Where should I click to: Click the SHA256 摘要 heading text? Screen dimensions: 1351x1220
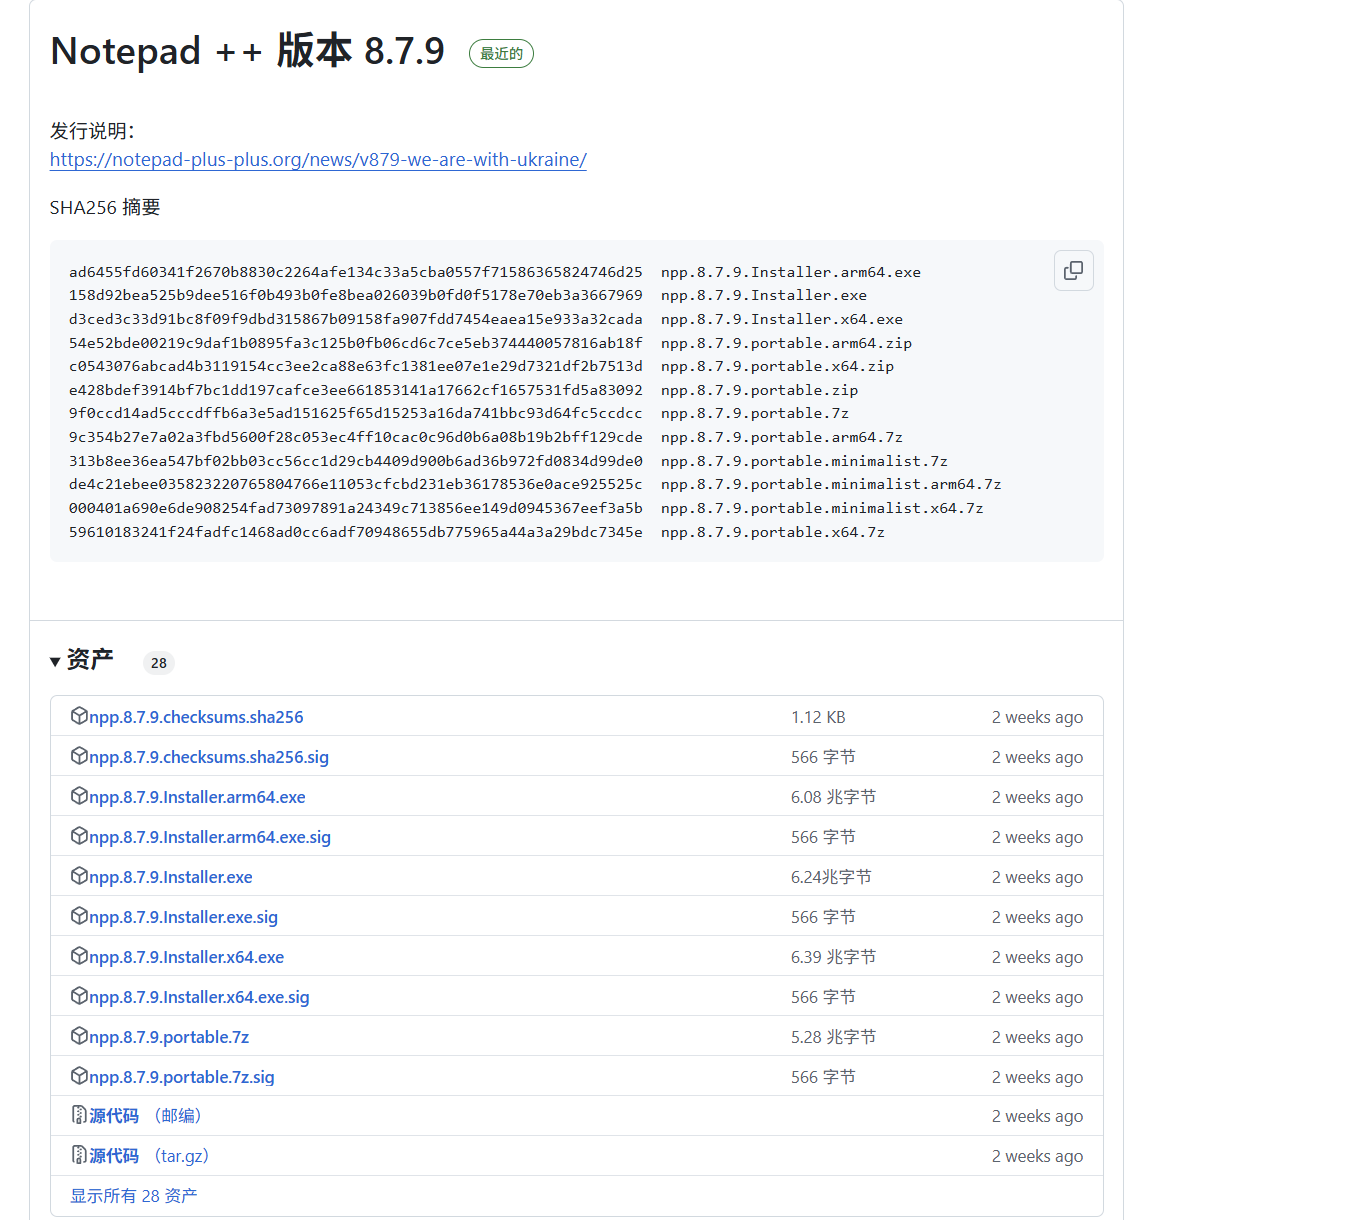click(x=105, y=207)
